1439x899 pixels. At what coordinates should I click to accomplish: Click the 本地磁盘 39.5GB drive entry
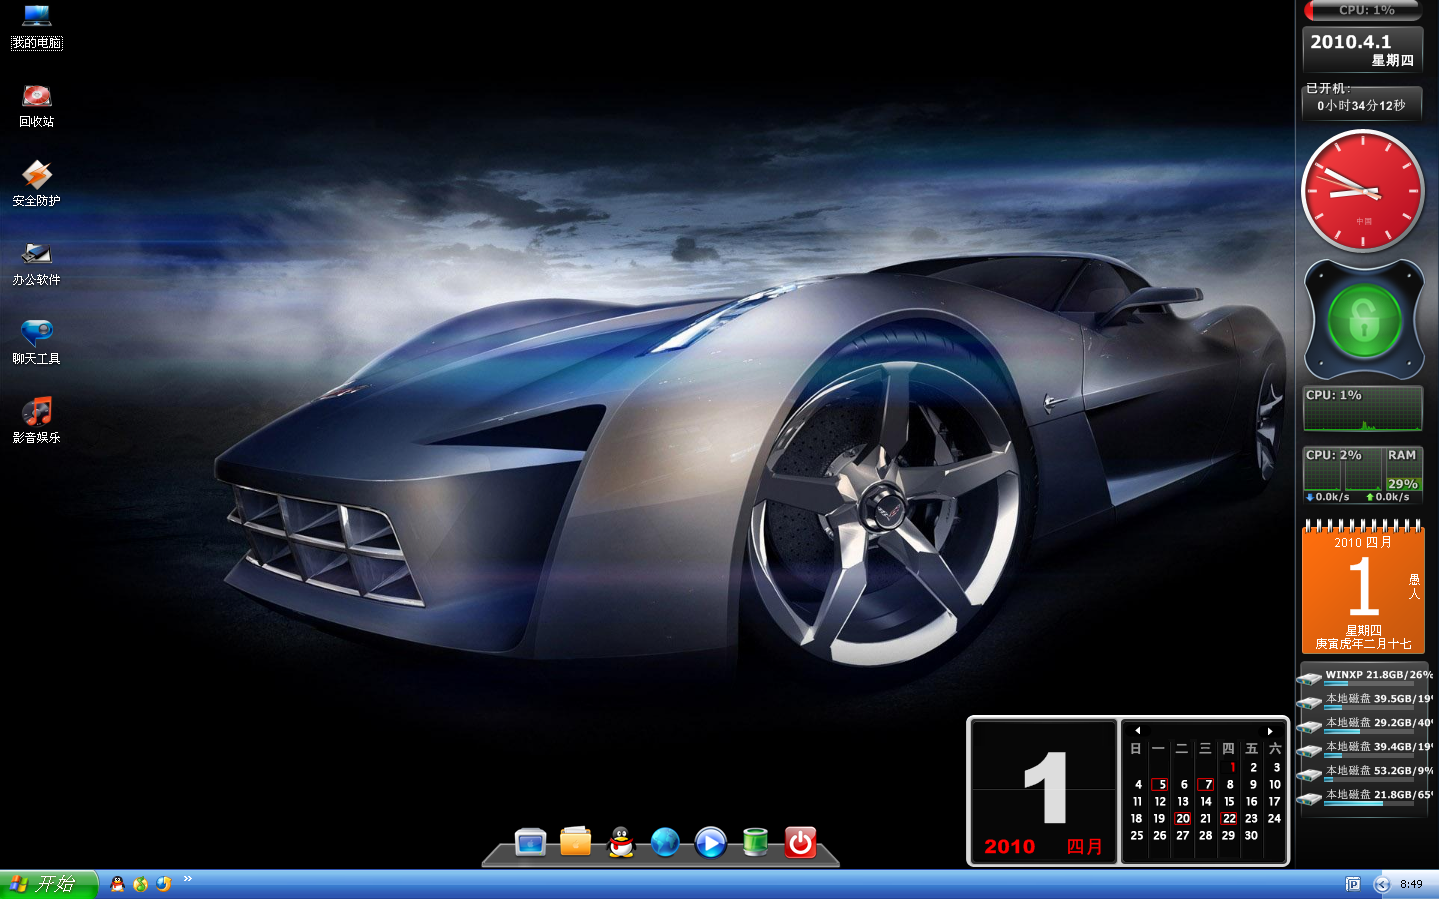(1365, 701)
